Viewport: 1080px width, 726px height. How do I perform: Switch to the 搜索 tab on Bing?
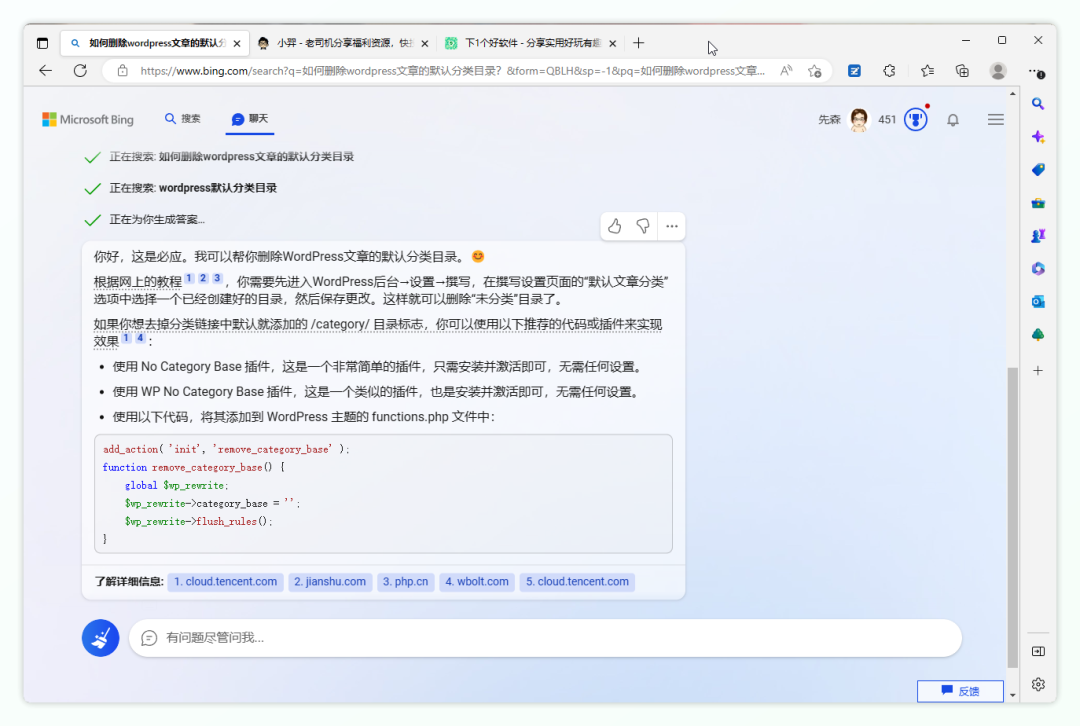(x=183, y=118)
